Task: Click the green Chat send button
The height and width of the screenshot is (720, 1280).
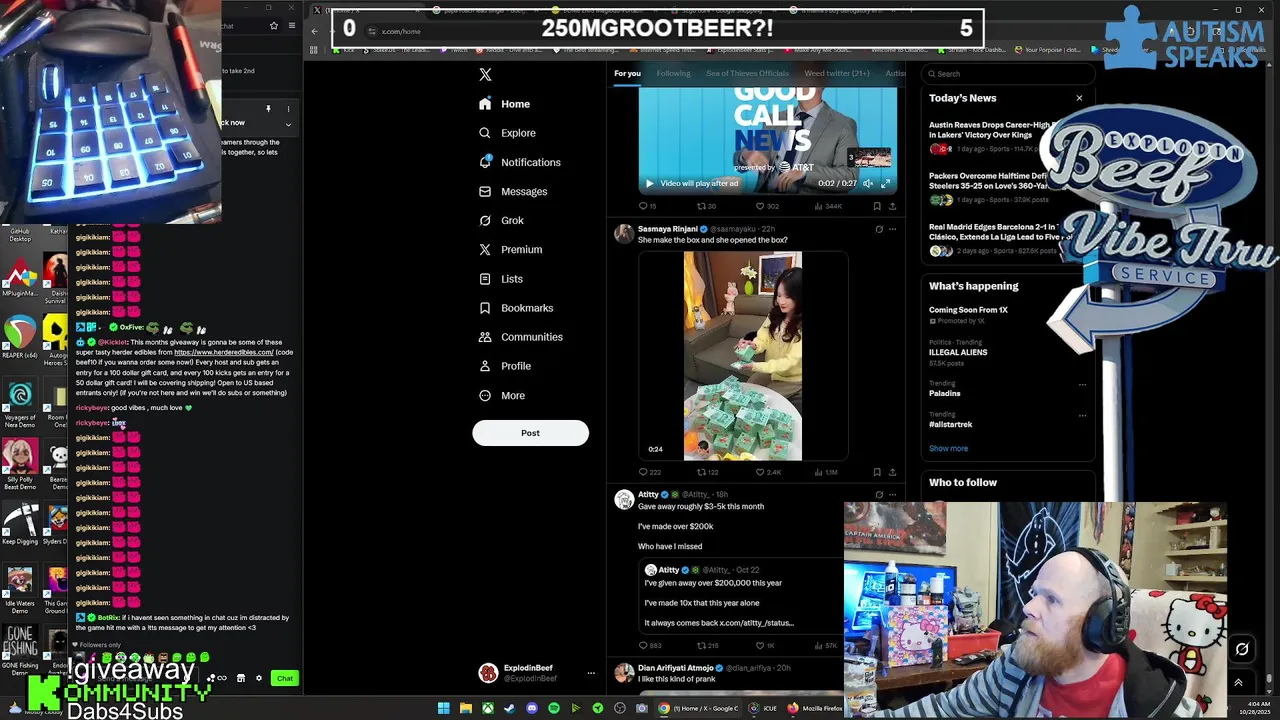Action: (x=285, y=679)
